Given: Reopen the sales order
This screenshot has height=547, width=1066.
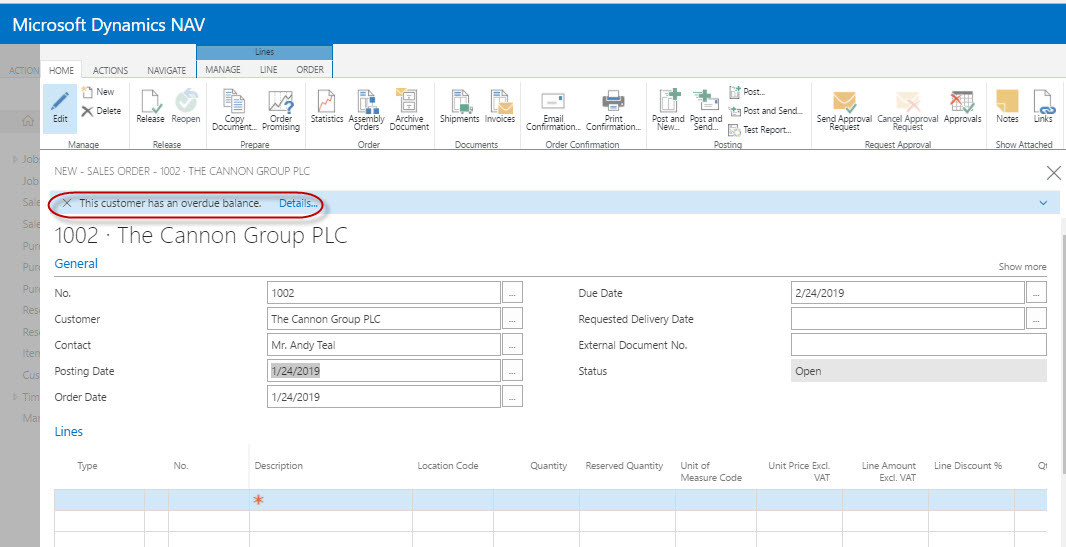Looking at the screenshot, I should [186, 107].
